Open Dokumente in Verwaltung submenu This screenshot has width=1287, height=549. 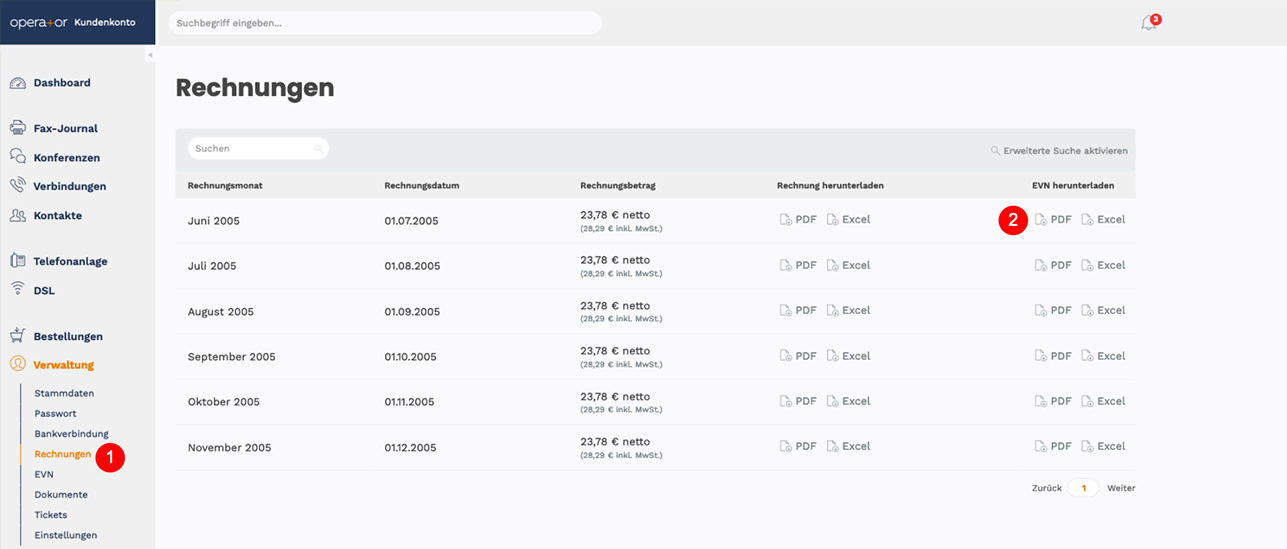(61, 494)
